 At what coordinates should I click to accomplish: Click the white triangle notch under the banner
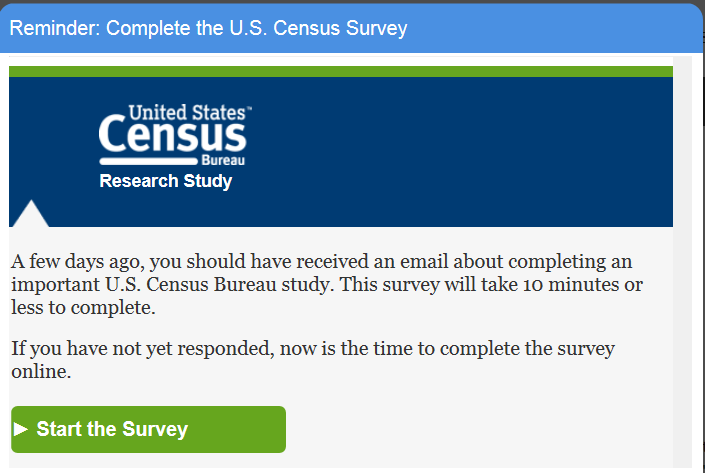[31, 215]
